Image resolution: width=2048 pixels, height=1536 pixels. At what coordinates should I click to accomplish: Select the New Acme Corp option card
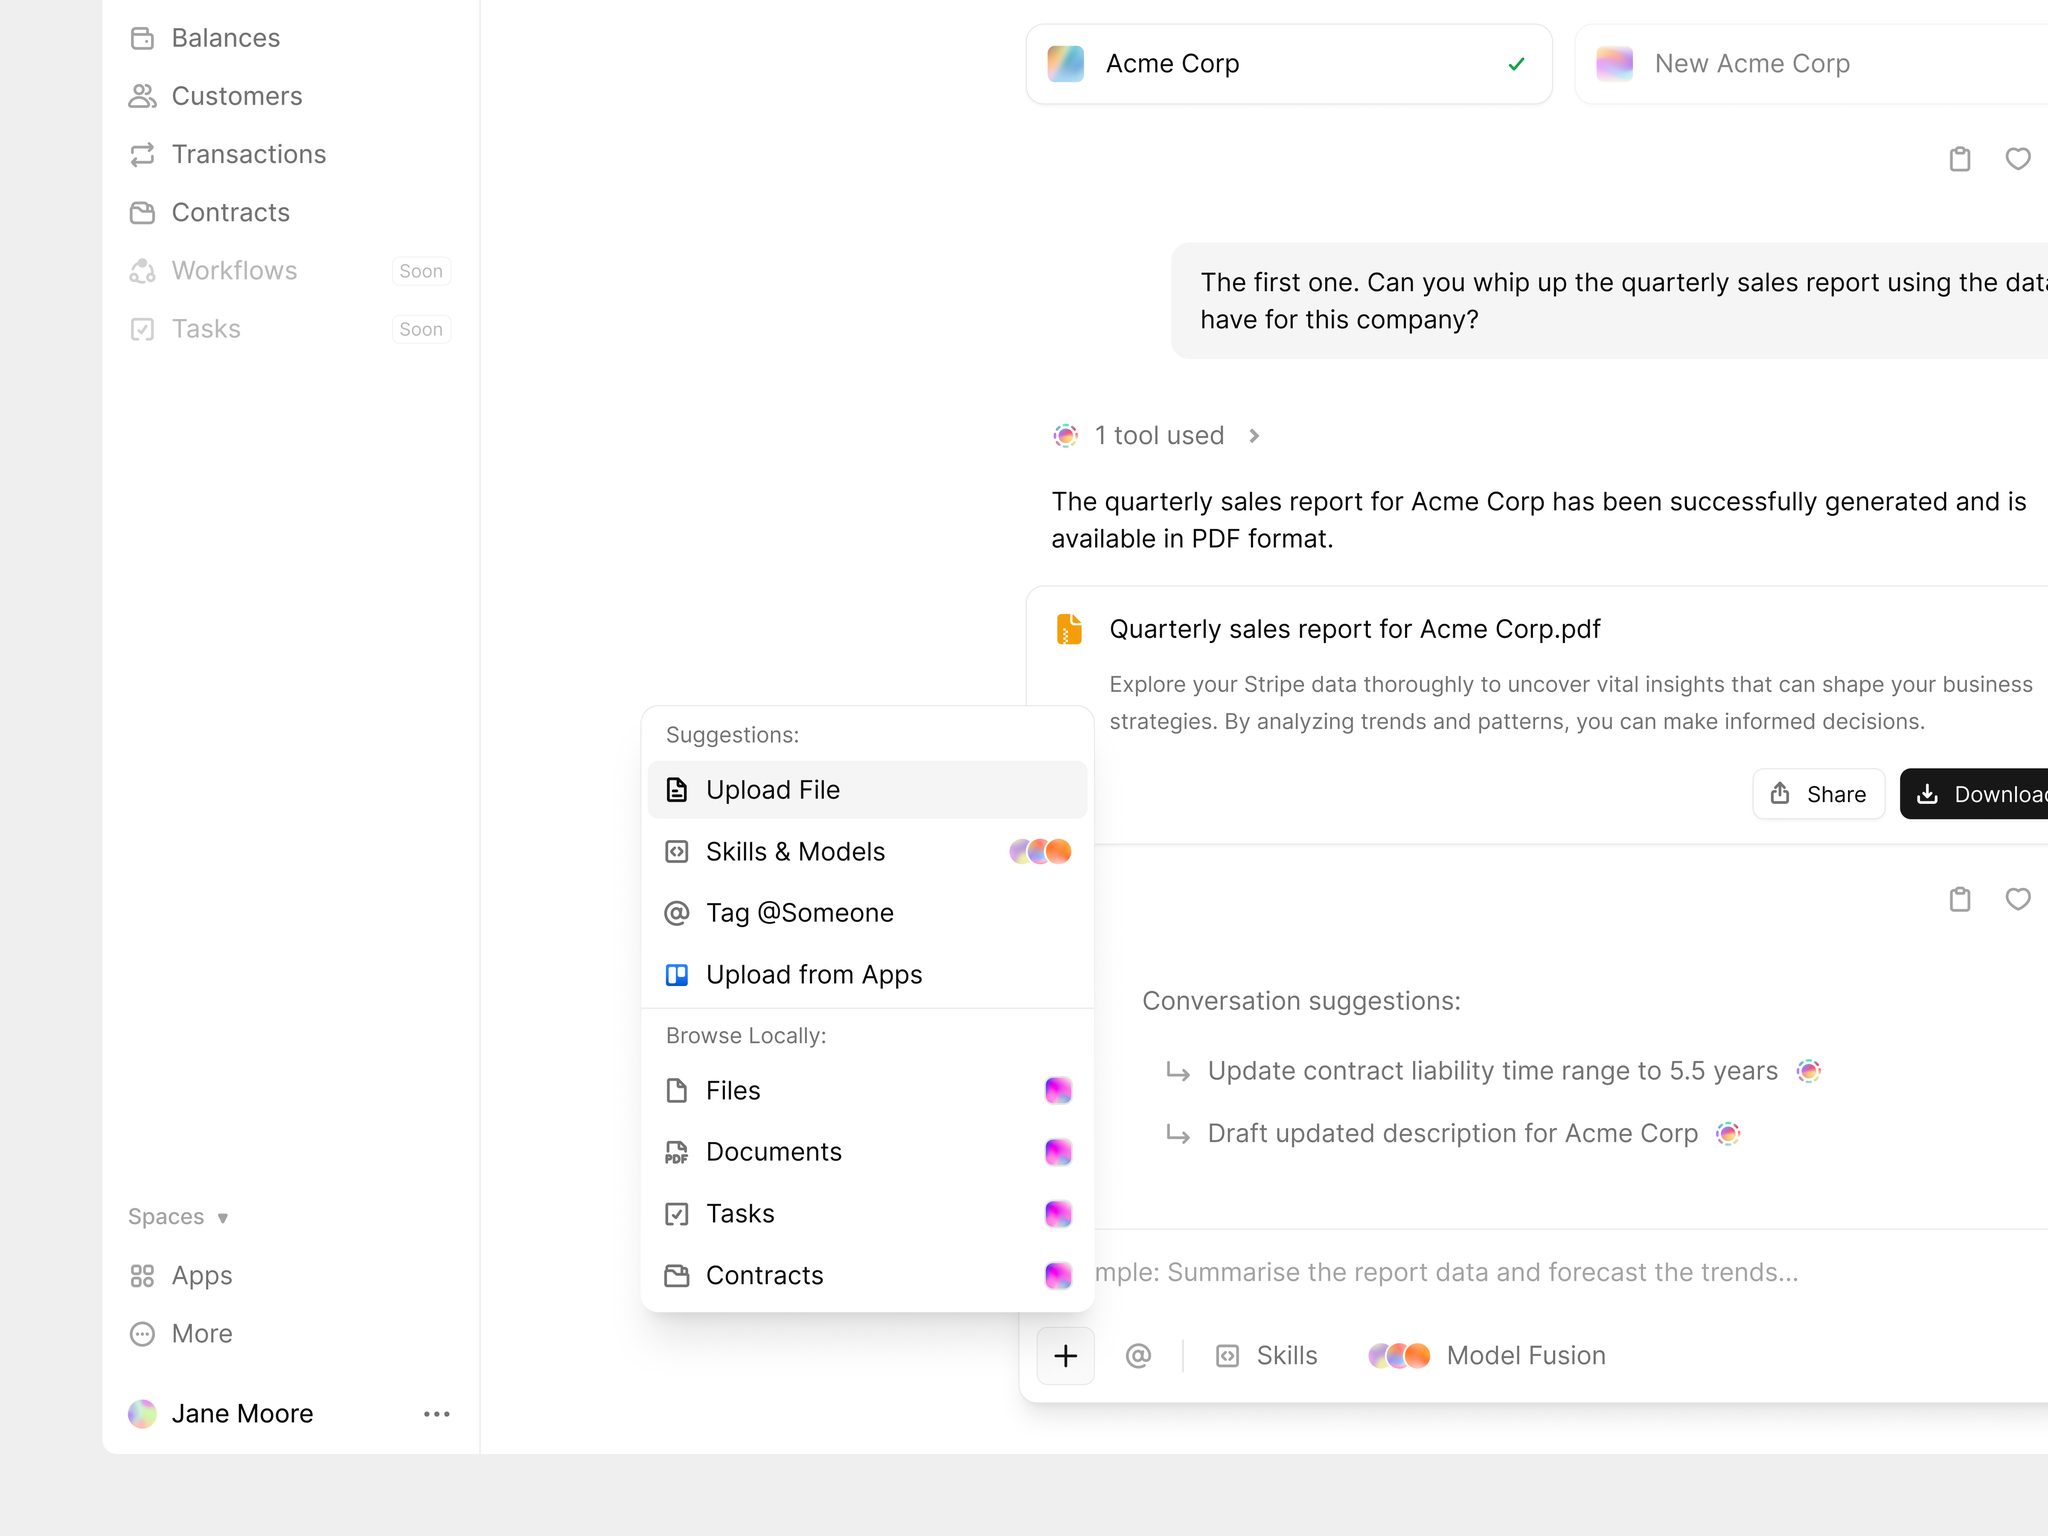click(x=1811, y=64)
